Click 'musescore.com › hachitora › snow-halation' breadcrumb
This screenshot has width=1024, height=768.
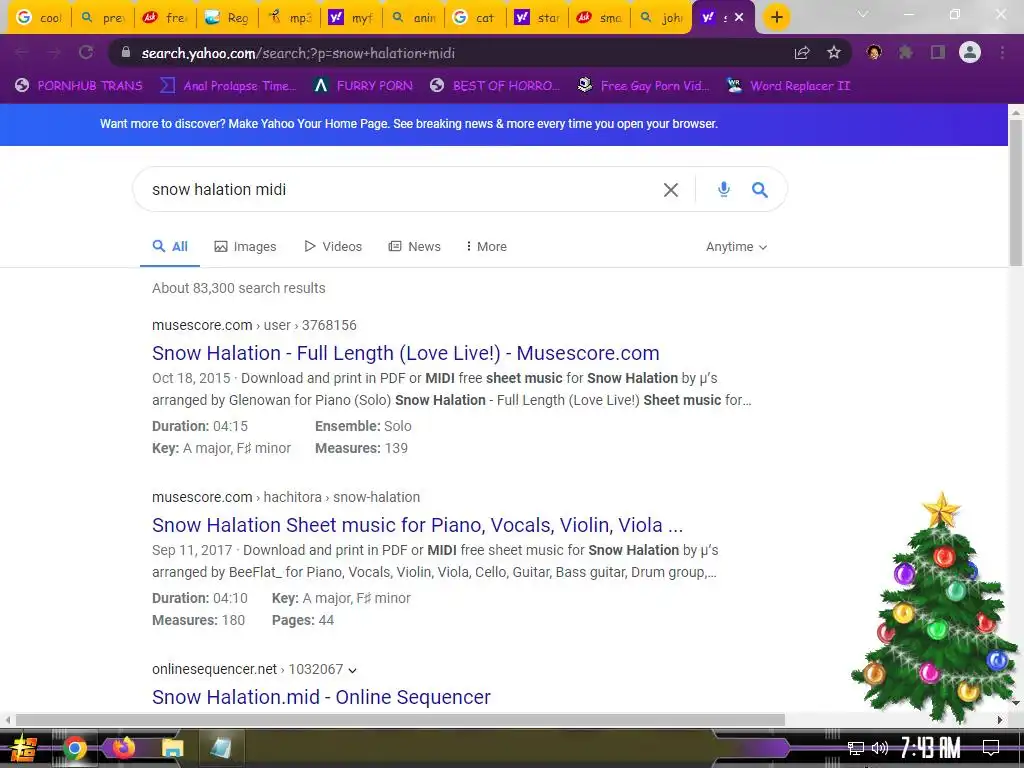[x=285, y=497]
